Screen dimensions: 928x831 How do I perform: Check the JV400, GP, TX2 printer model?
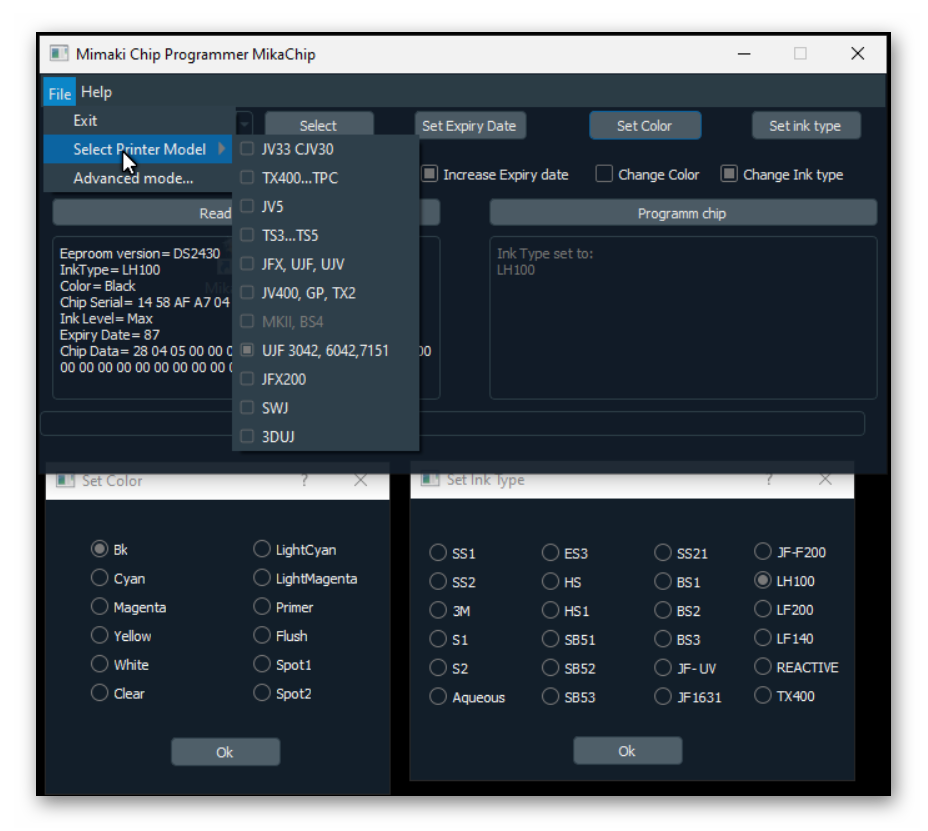pyautogui.click(x=247, y=292)
